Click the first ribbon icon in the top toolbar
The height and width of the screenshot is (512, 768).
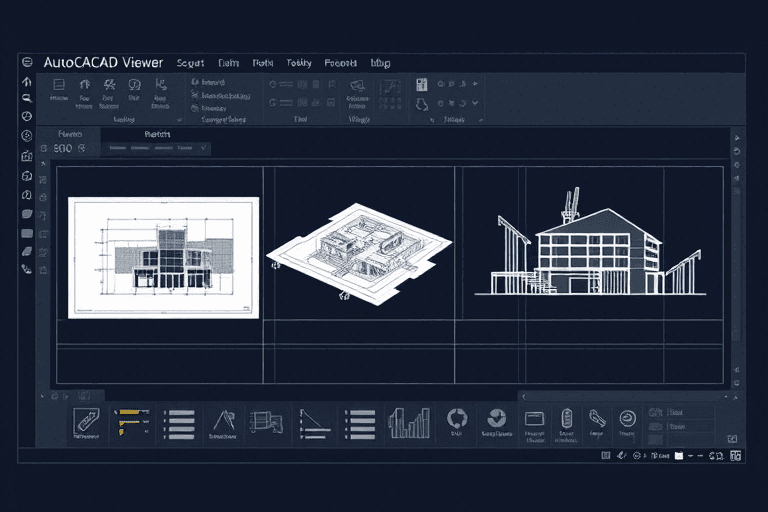pos(59,86)
